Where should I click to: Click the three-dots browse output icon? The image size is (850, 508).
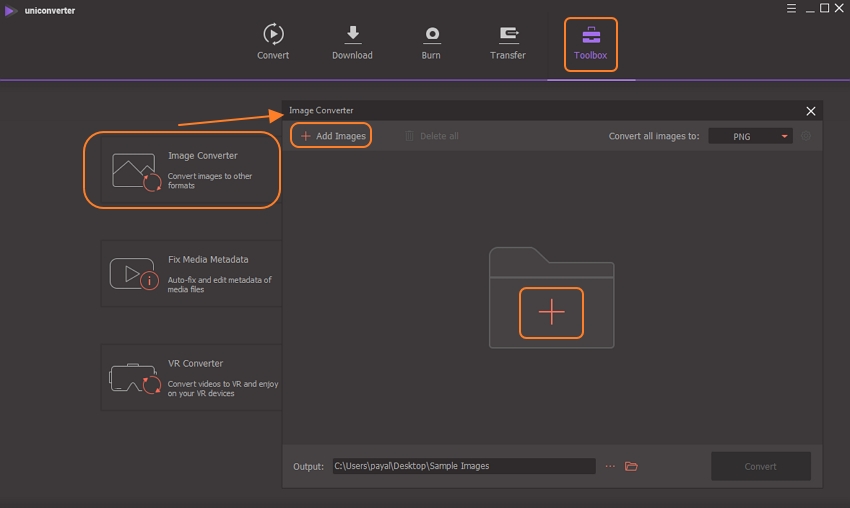click(610, 466)
